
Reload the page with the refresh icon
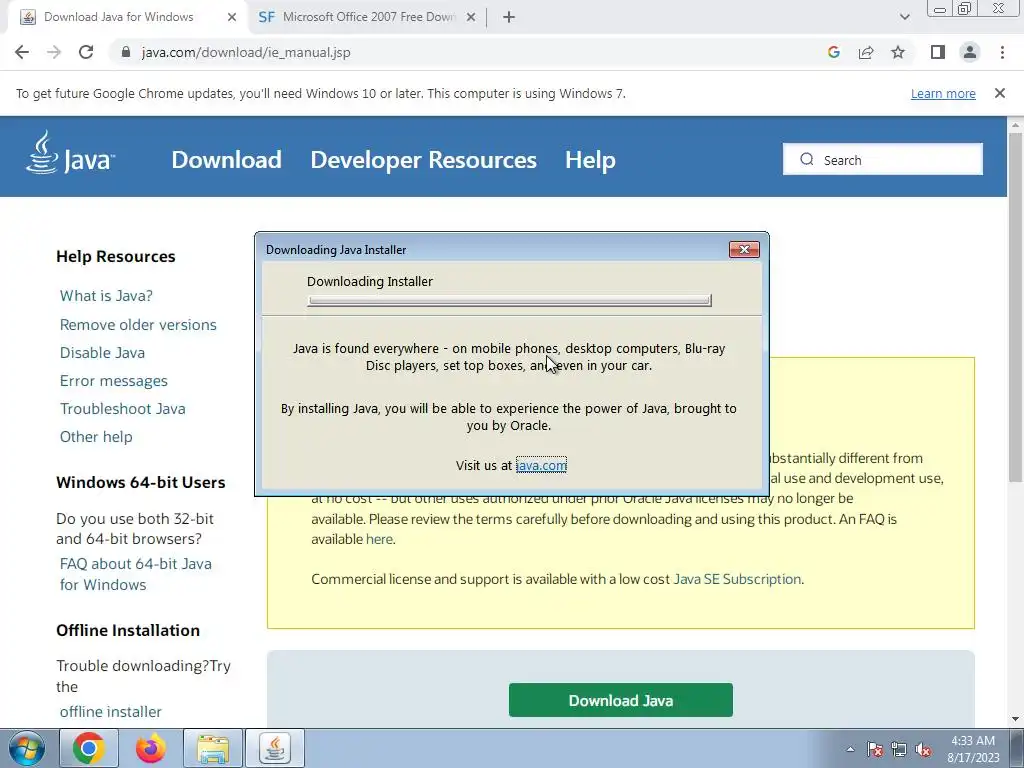(x=86, y=52)
